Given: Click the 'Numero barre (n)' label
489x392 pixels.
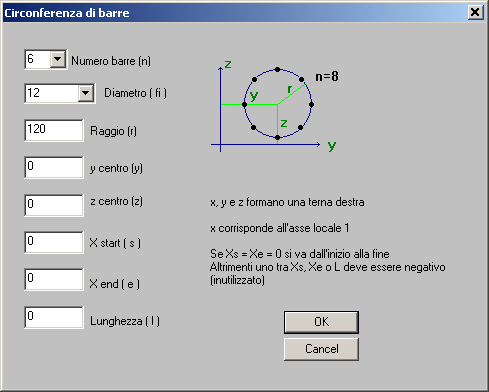Looking at the screenshot, I should pos(111,61).
